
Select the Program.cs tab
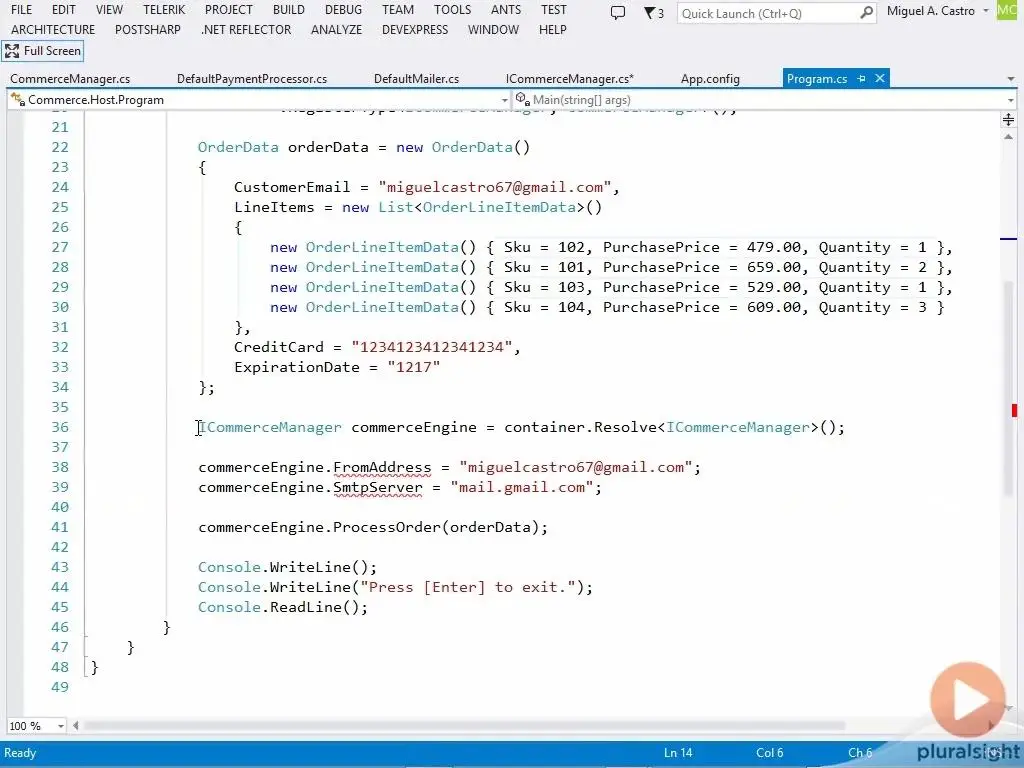(x=817, y=79)
